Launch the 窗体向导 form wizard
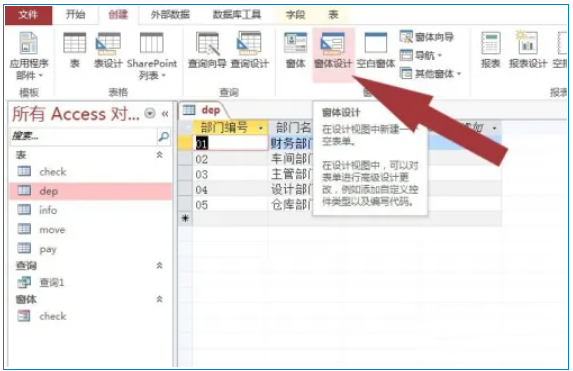 427,37
